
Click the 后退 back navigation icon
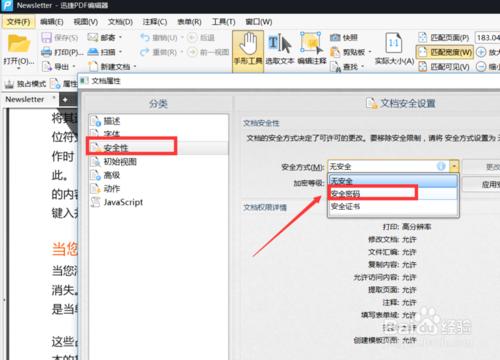(x=192, y=37)
